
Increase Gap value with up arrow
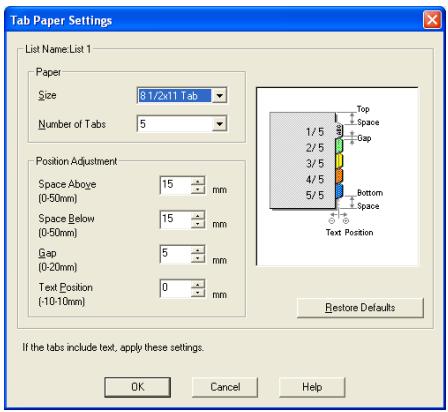198,250
